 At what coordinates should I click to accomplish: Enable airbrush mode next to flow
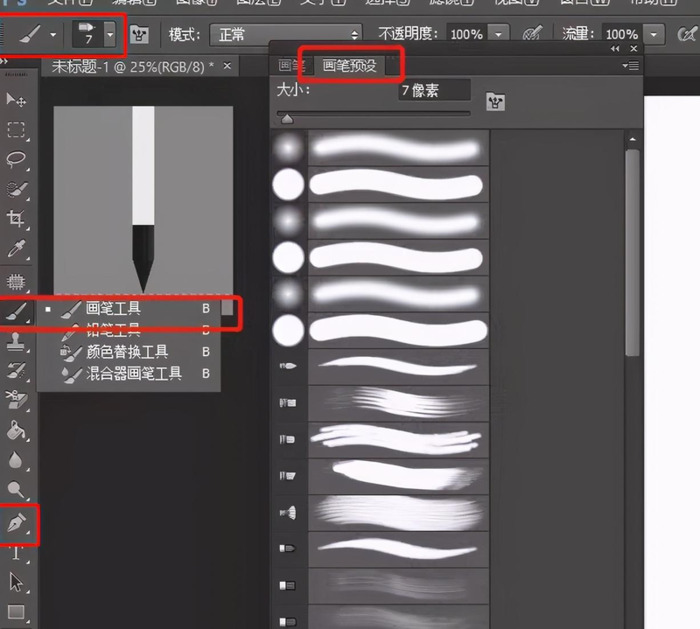click(x=687, y=35)
